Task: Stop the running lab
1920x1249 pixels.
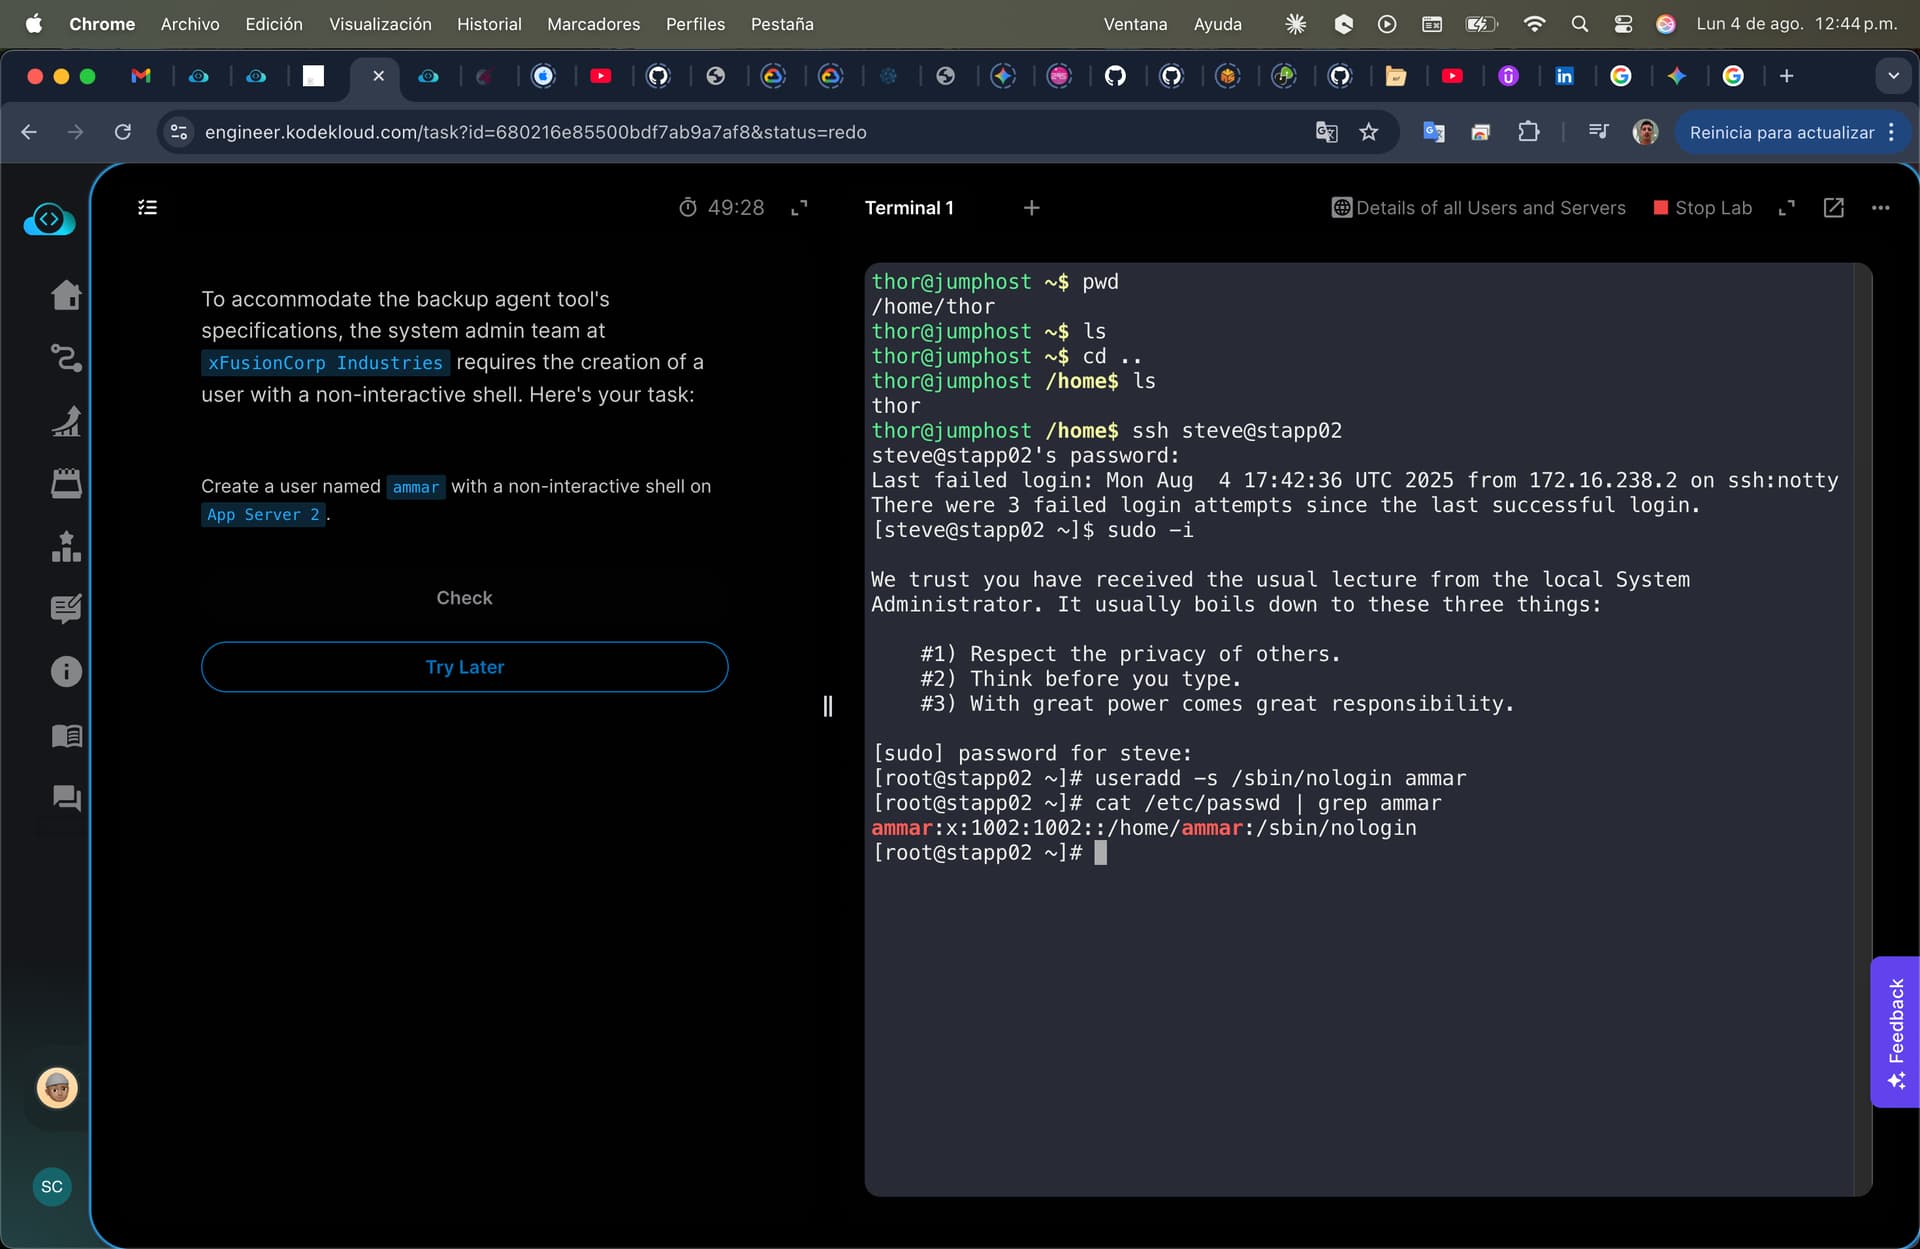Action: coord(1702,208)
